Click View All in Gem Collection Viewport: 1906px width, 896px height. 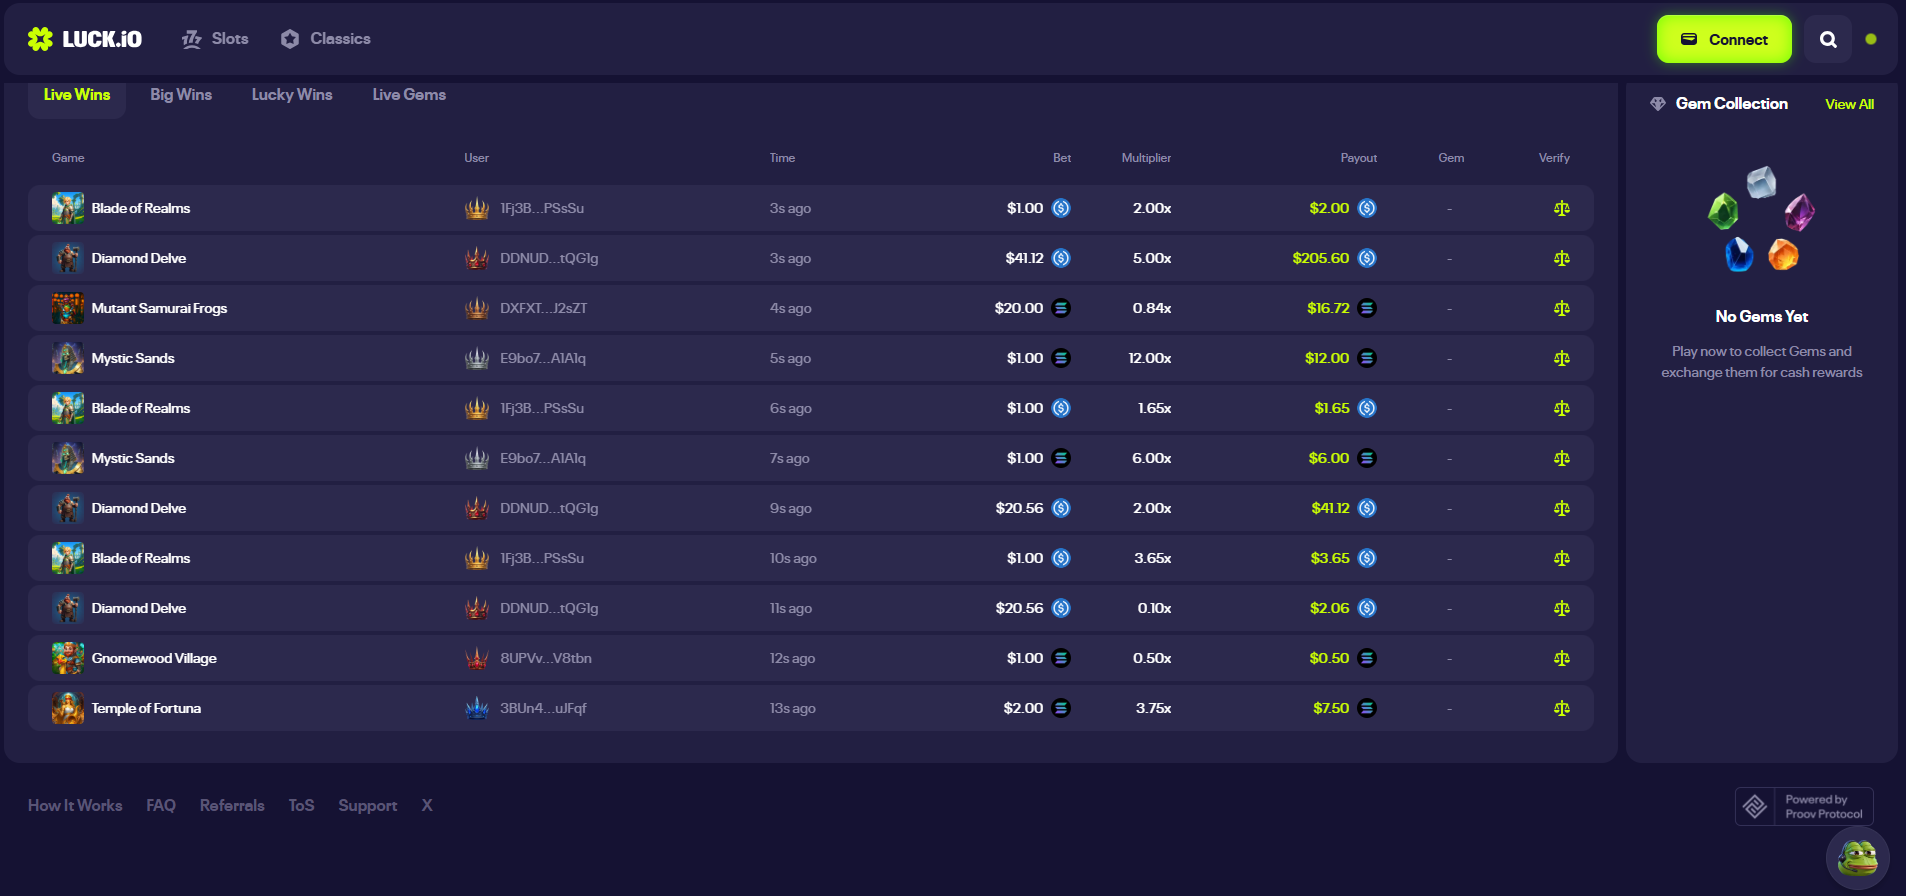tap(1849, 104)
